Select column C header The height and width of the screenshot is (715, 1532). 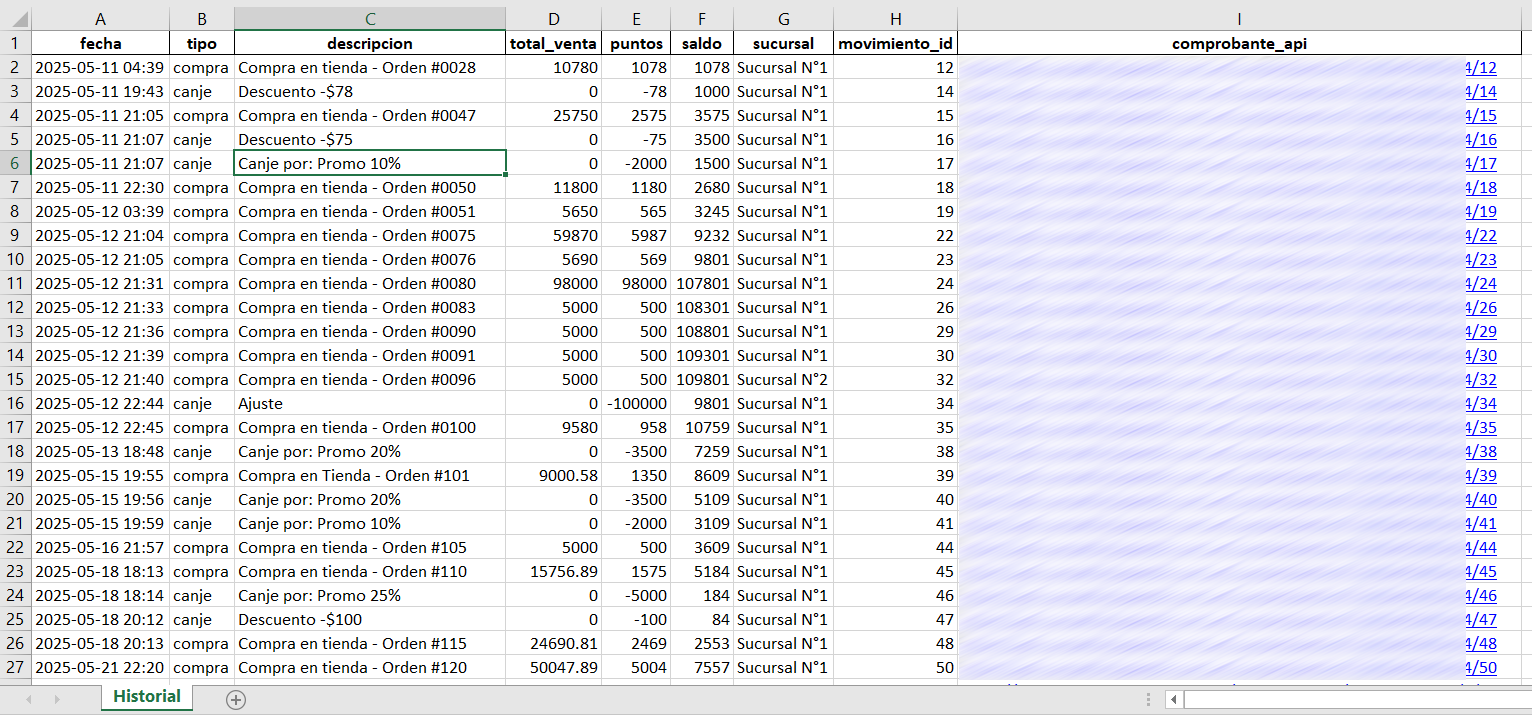point(370,19)
